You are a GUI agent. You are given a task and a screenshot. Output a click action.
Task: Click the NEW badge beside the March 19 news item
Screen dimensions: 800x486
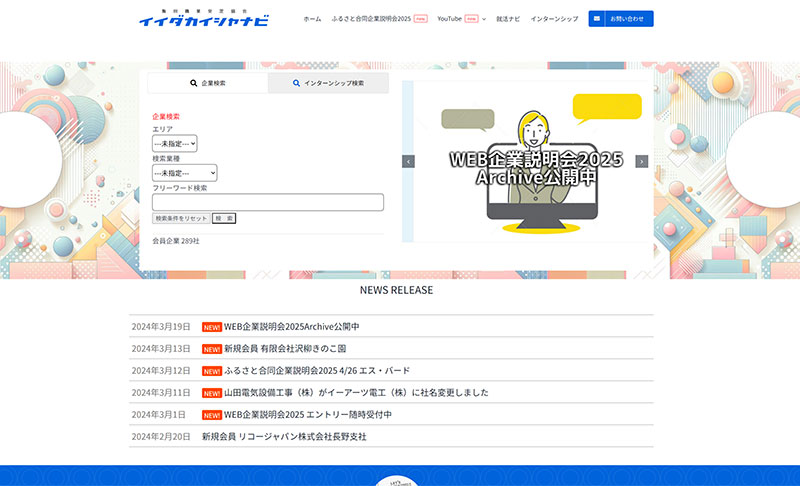click(211, 327)
